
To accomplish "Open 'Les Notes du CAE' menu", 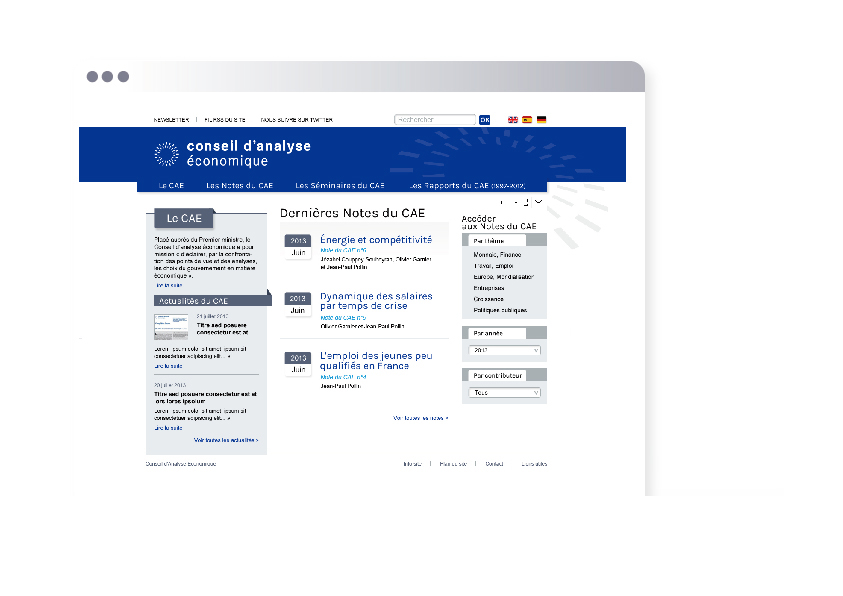I will (239, 186).
